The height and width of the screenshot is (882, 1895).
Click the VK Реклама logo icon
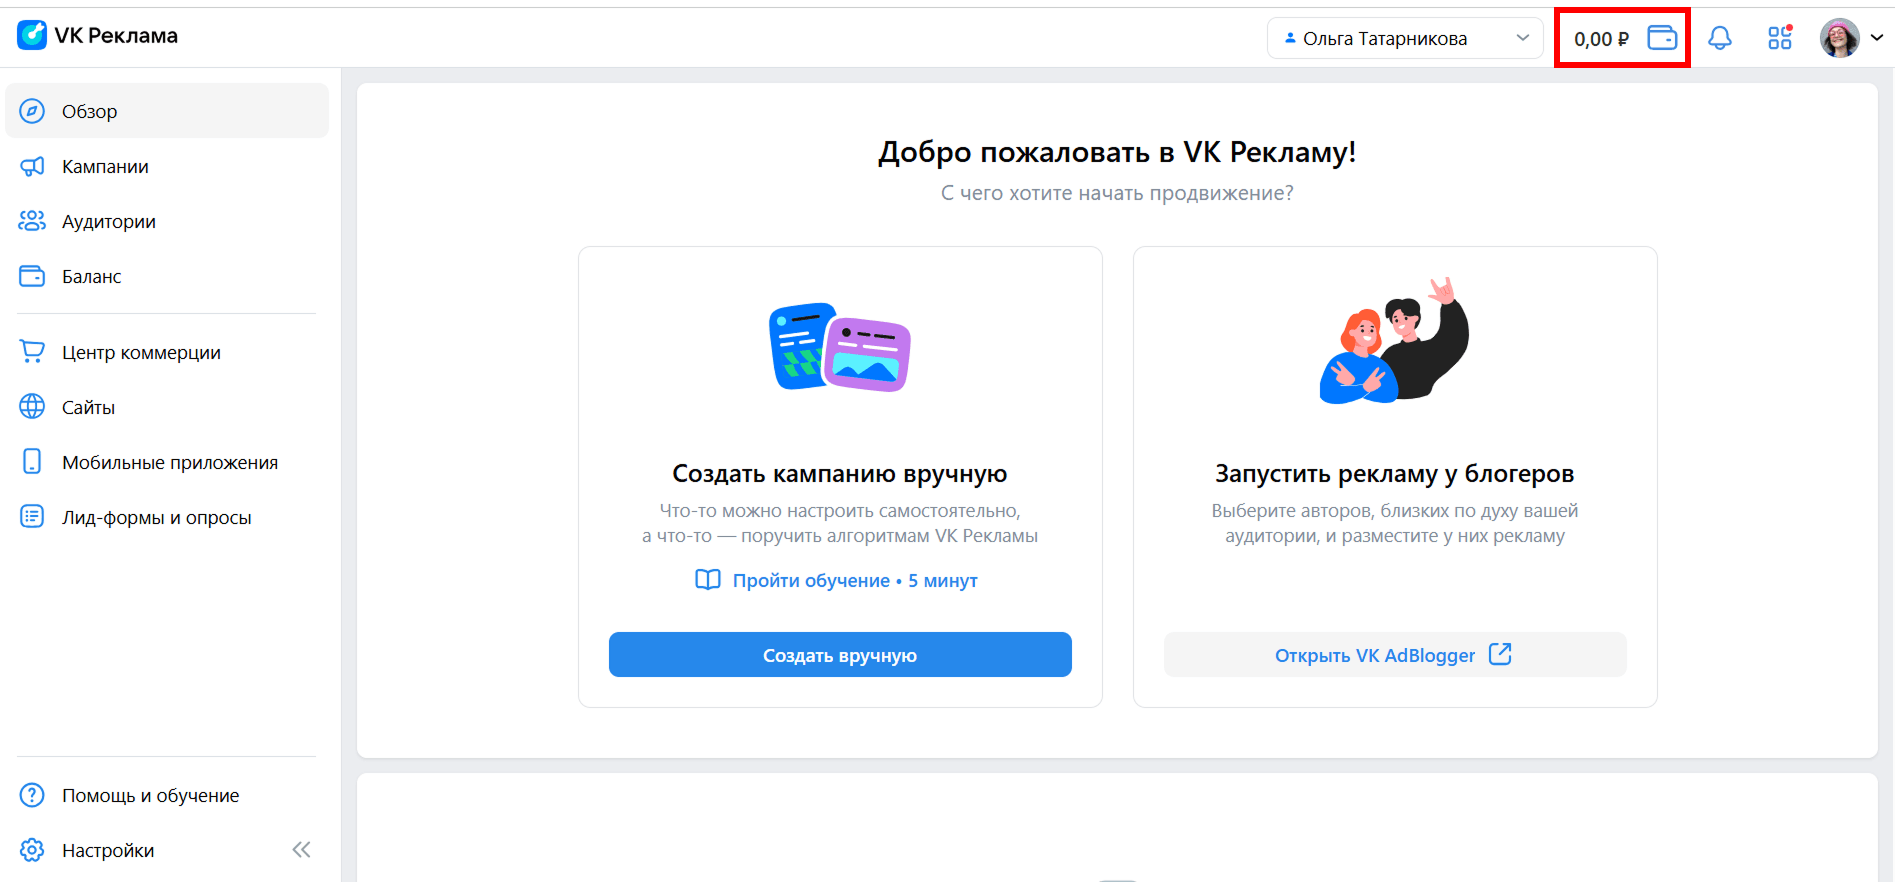click(32, 35)
